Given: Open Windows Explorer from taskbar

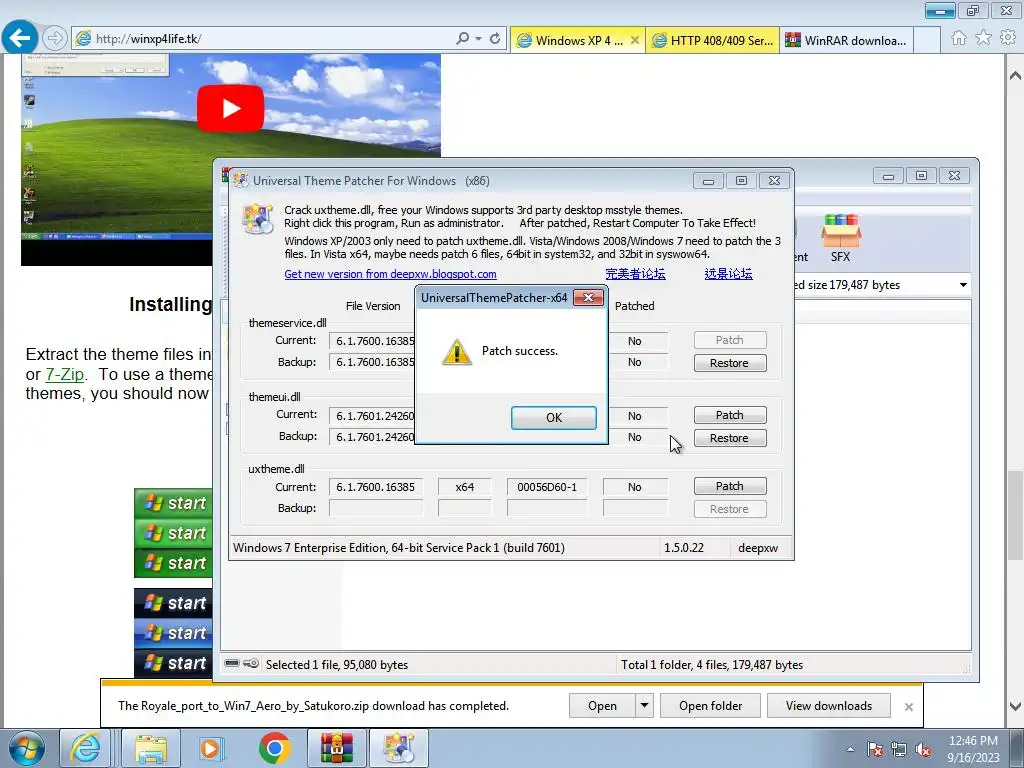Looking at the screenshot, I should point(151,748).
